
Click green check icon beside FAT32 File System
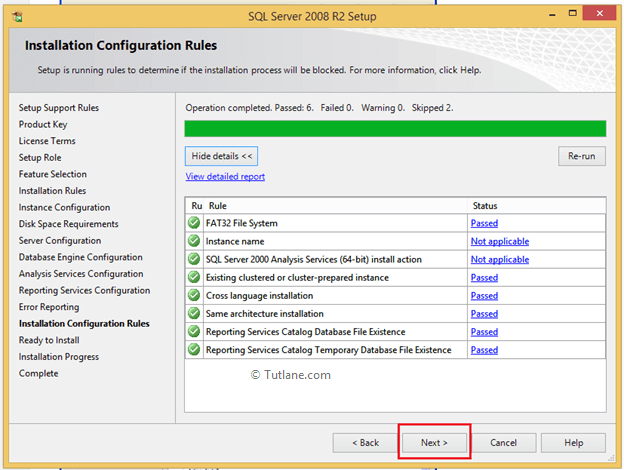[194, 223]
